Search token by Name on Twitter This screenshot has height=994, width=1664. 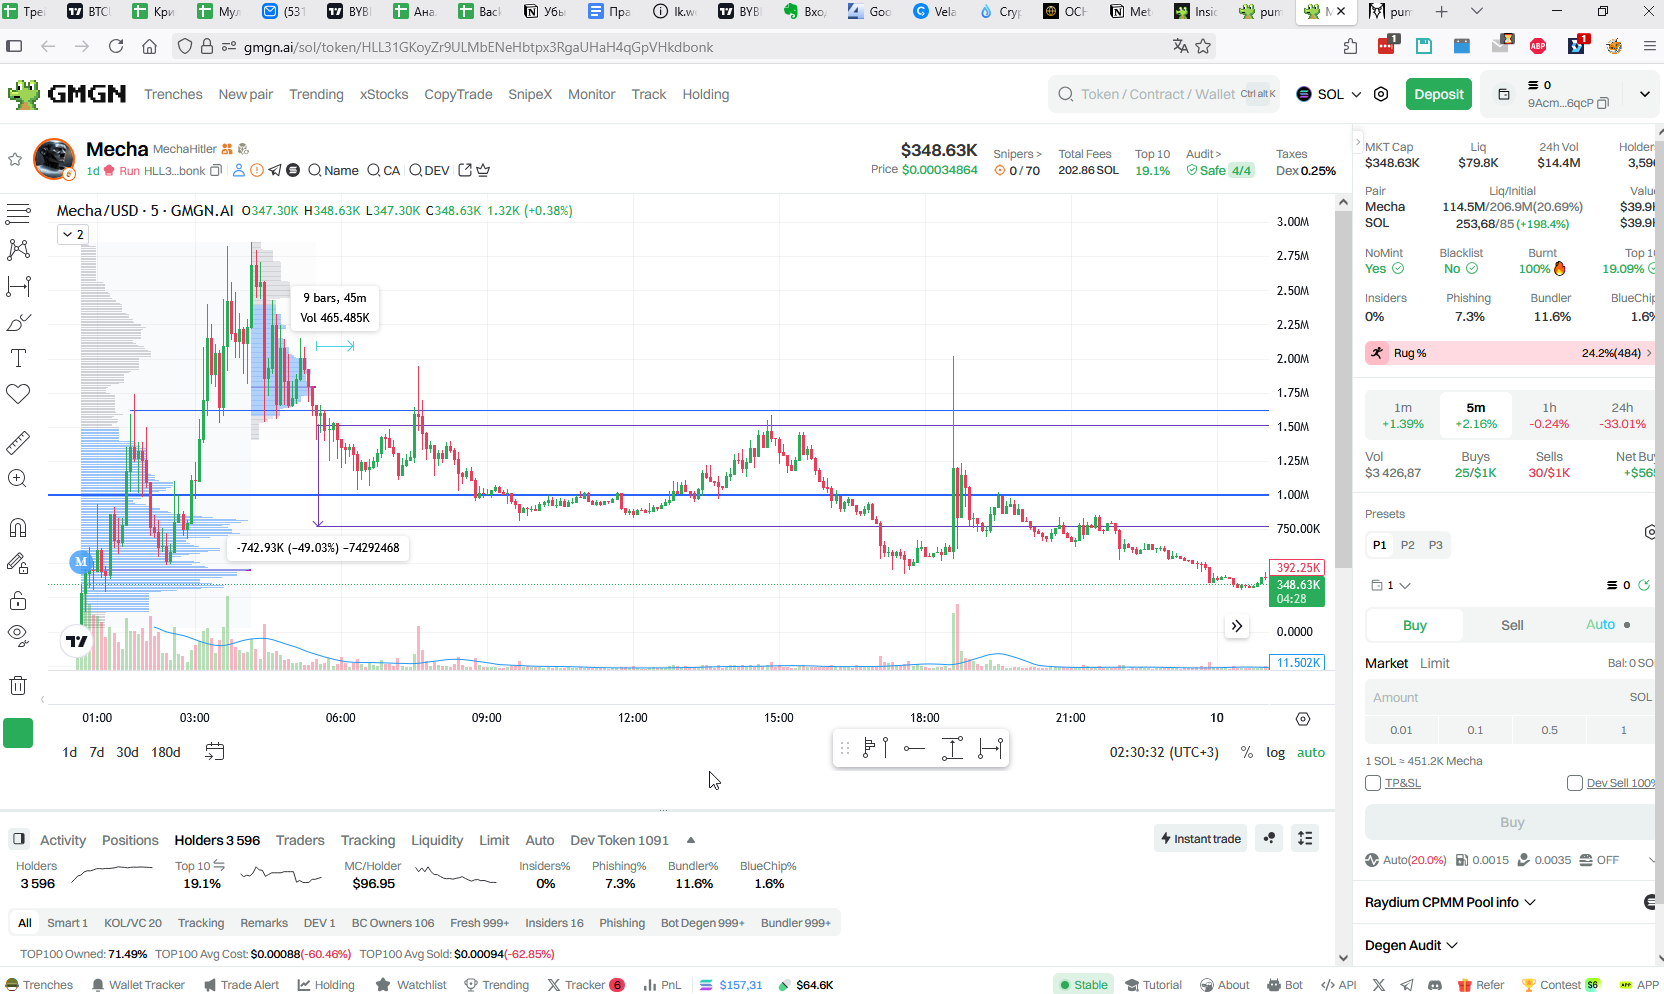tap(334, 170)
